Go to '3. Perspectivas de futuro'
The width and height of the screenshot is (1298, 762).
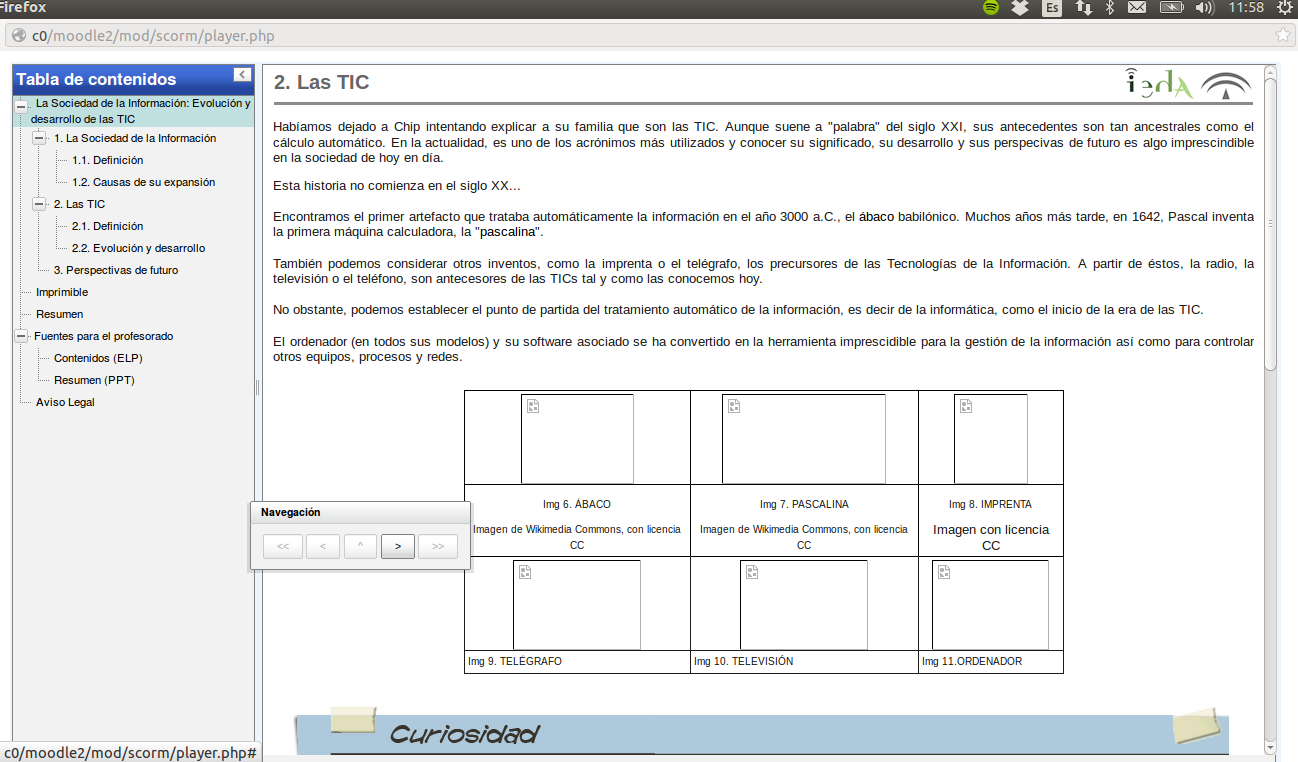click(x=116, y=270)
